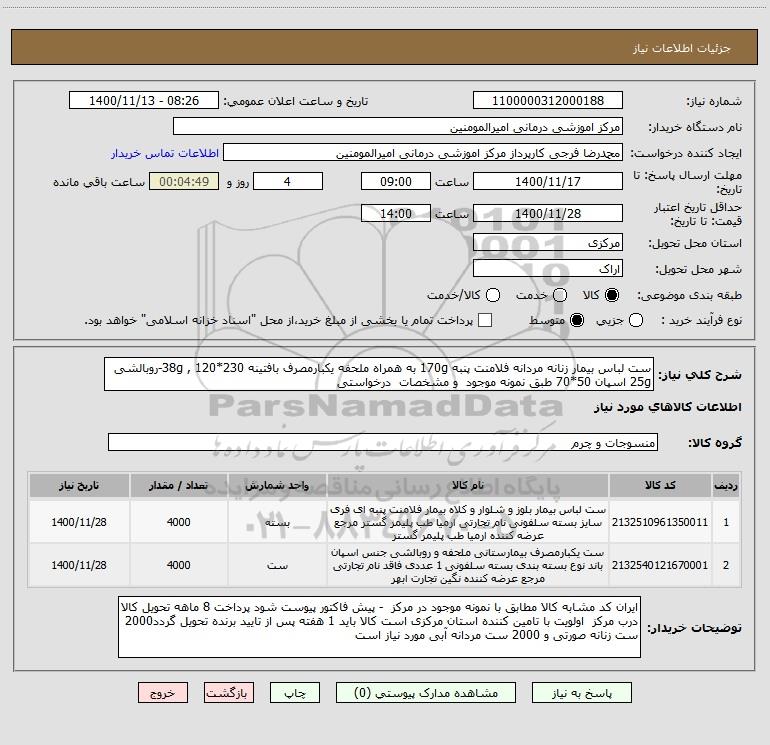
Task: Open the اطلاعات تماس خریدار link
Action: (x=165, y=153)
